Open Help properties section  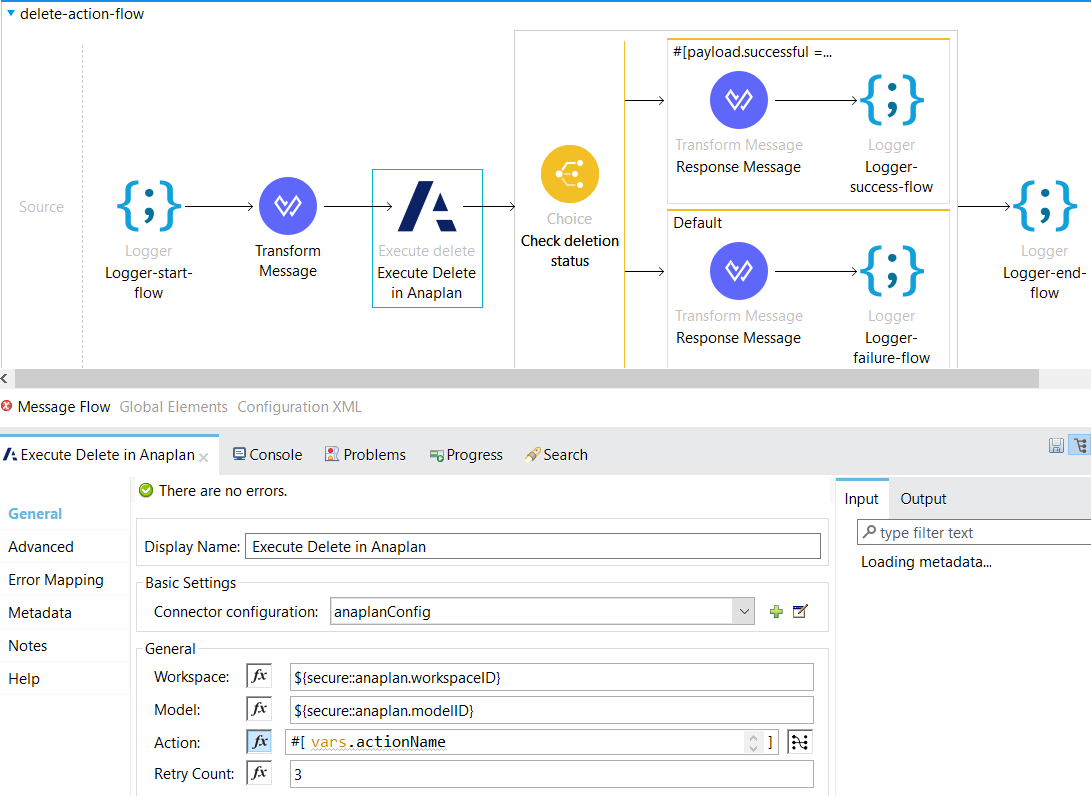[24, 679]
